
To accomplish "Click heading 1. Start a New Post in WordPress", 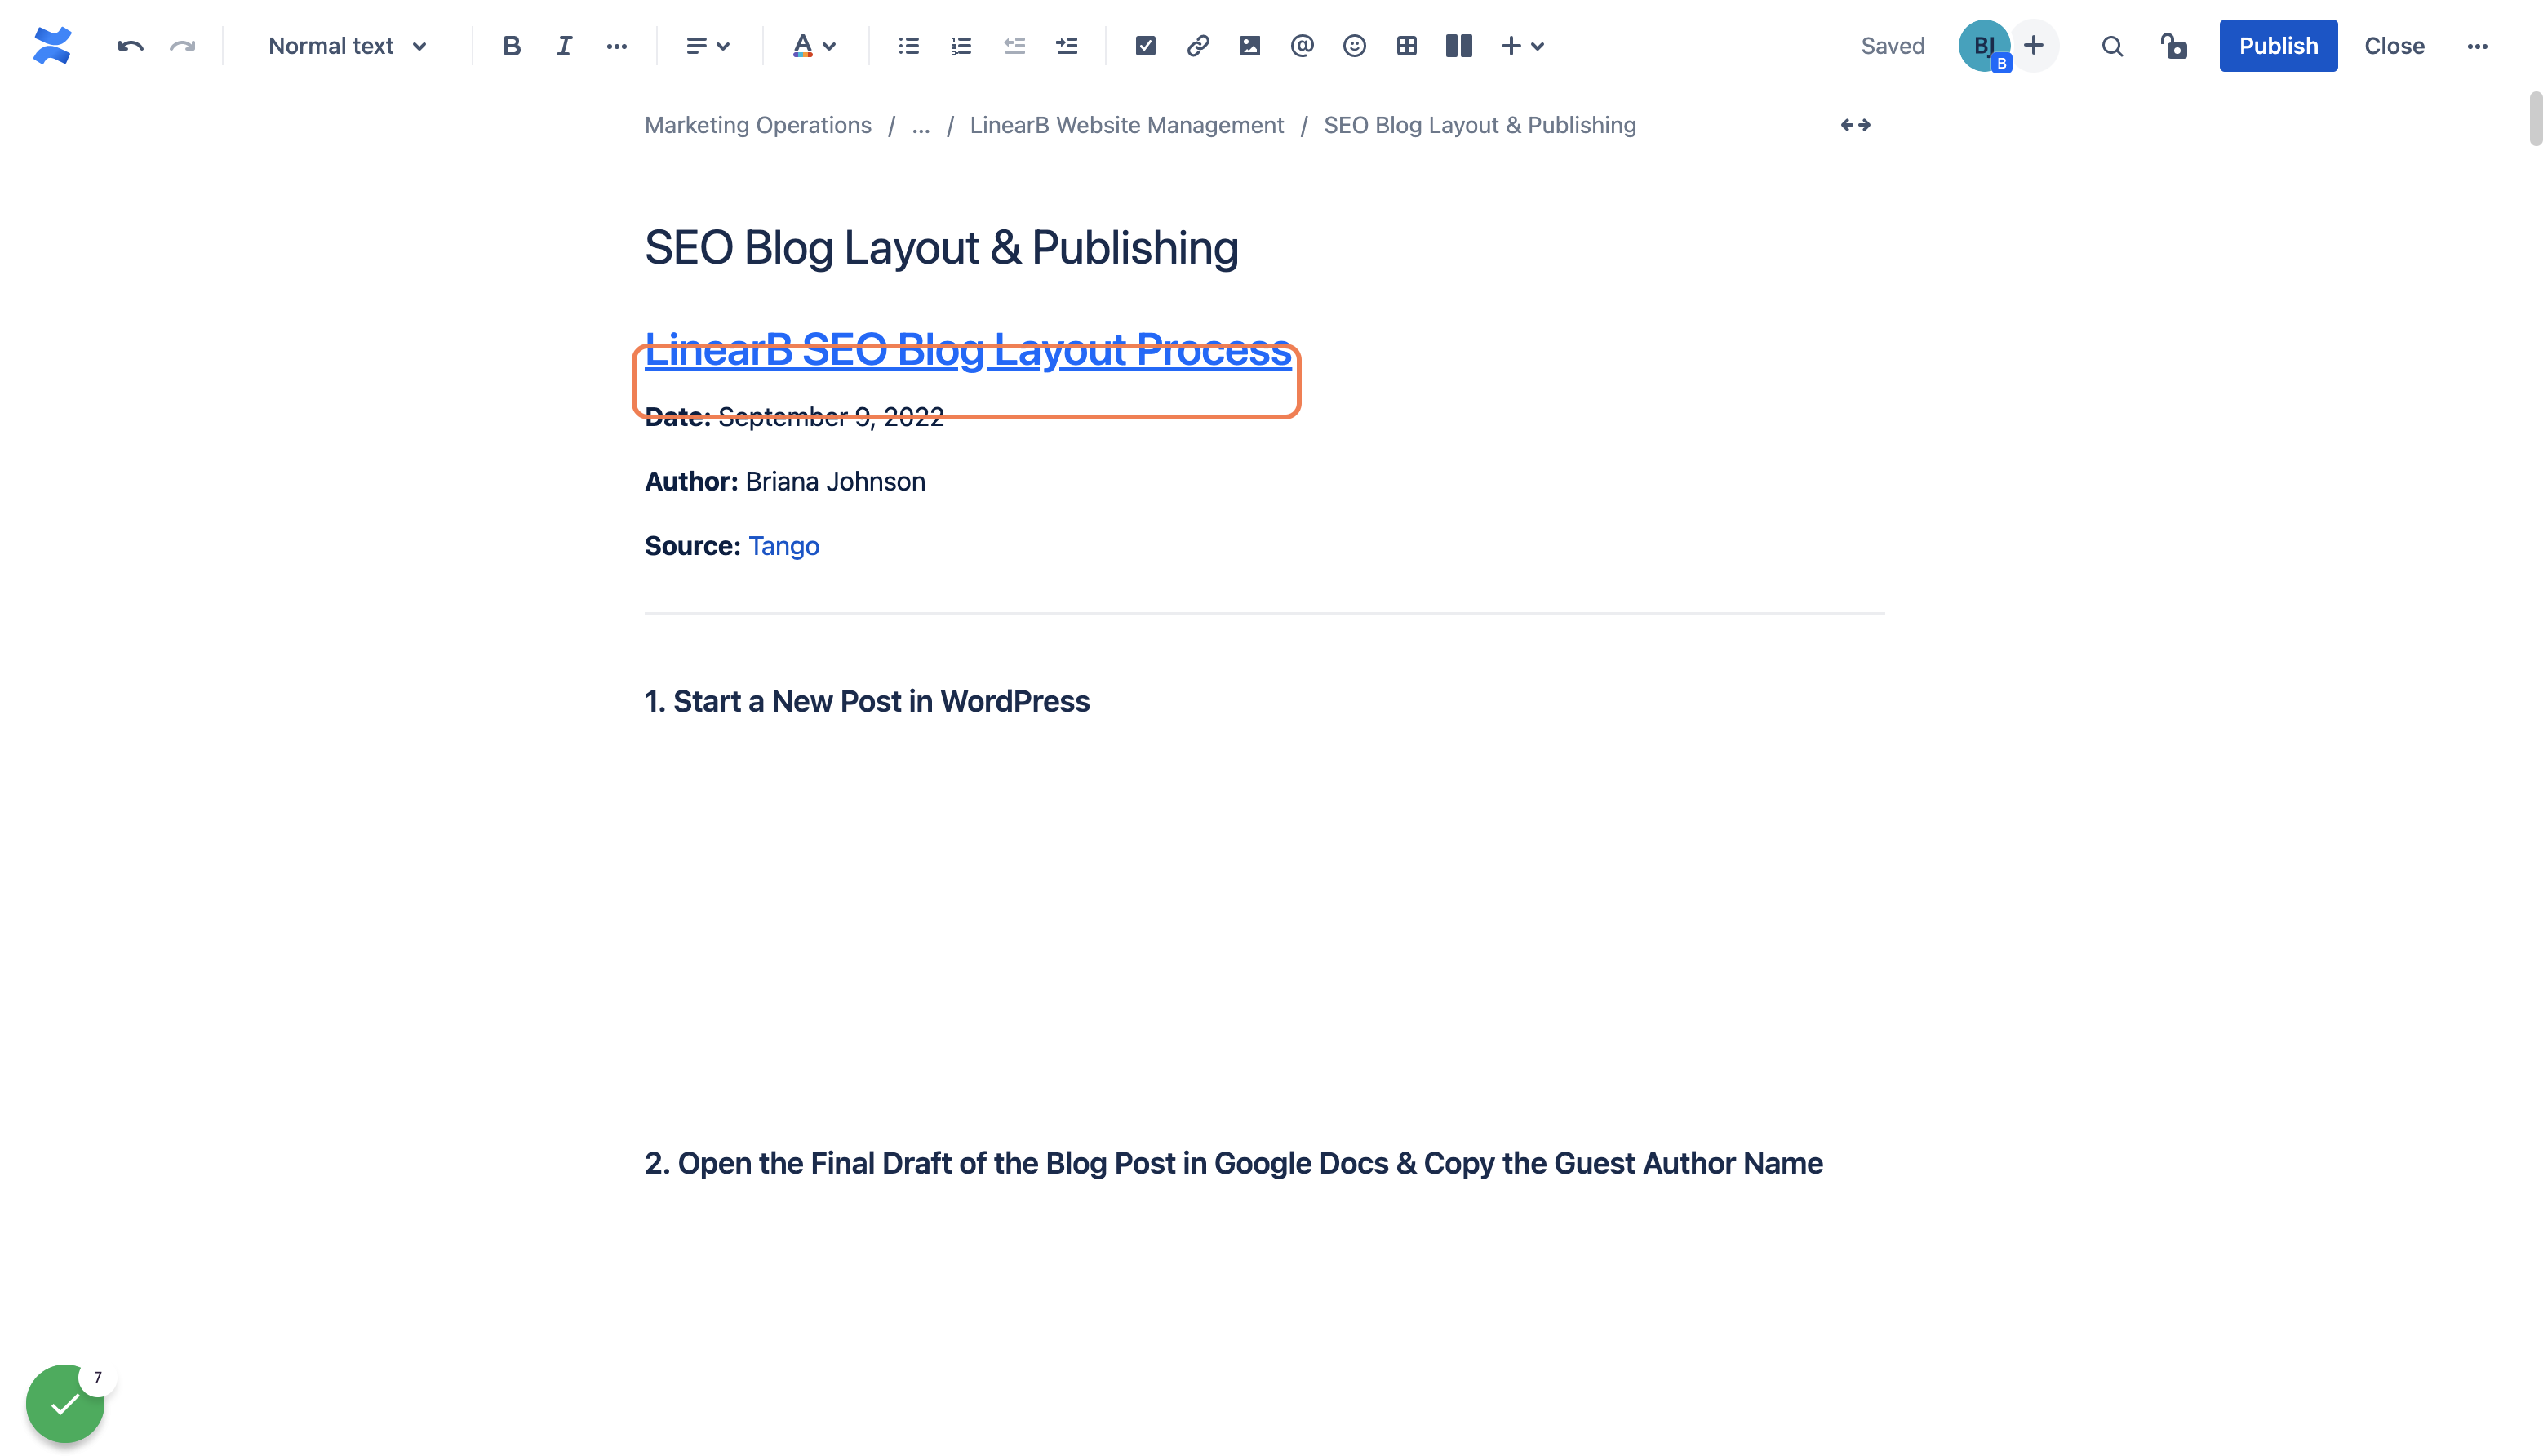I will (866, 701).
